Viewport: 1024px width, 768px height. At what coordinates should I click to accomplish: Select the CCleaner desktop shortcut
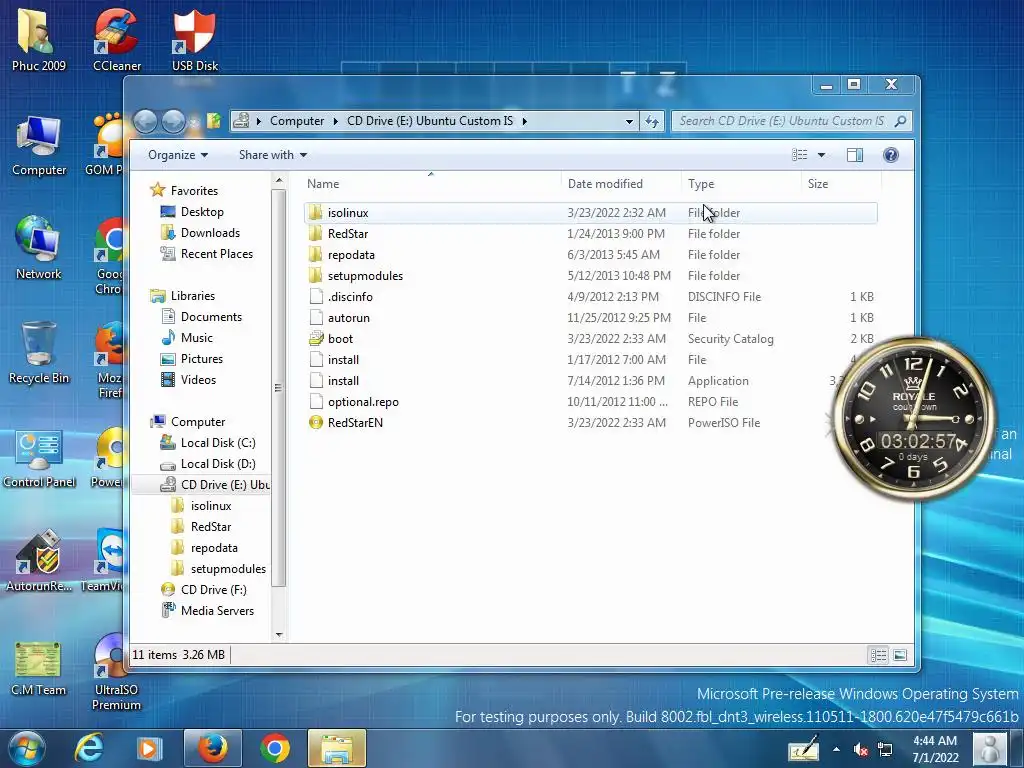click(116, 39)
